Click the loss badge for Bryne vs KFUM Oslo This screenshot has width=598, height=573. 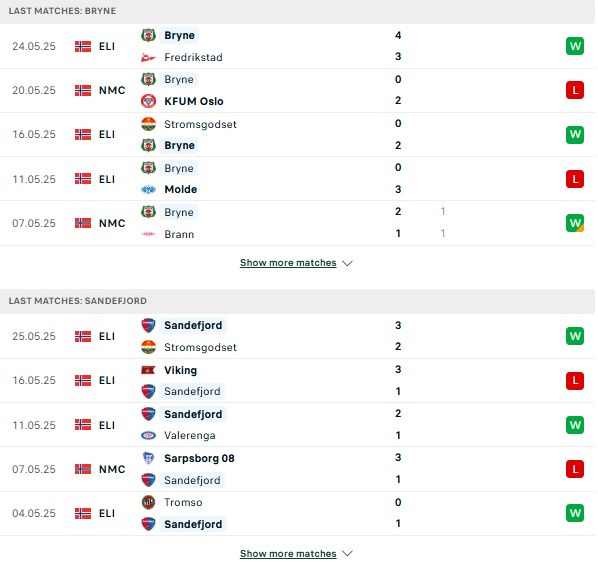click(575, 90)
